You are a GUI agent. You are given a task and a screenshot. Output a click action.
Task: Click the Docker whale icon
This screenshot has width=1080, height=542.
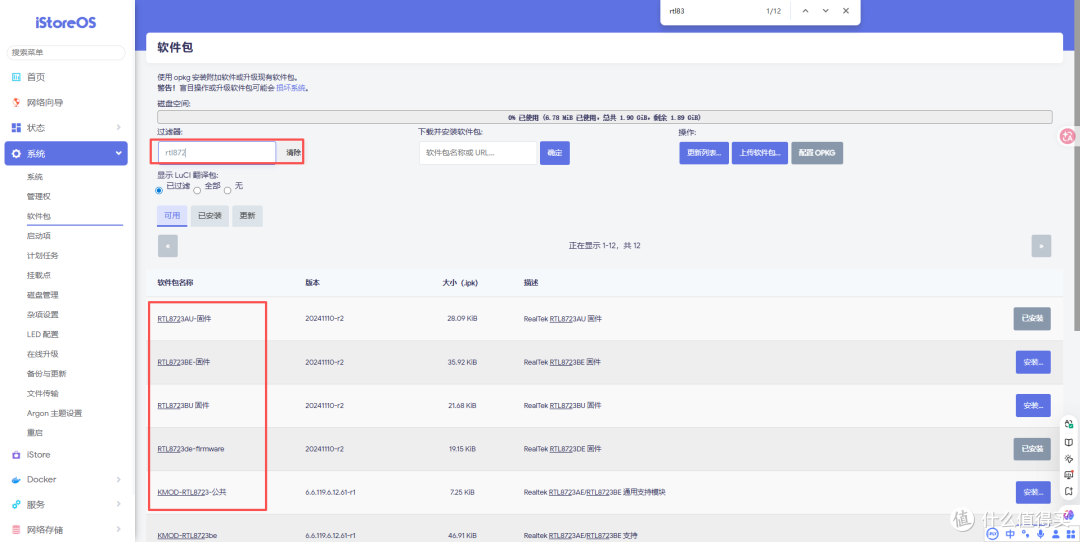[17, 479]
